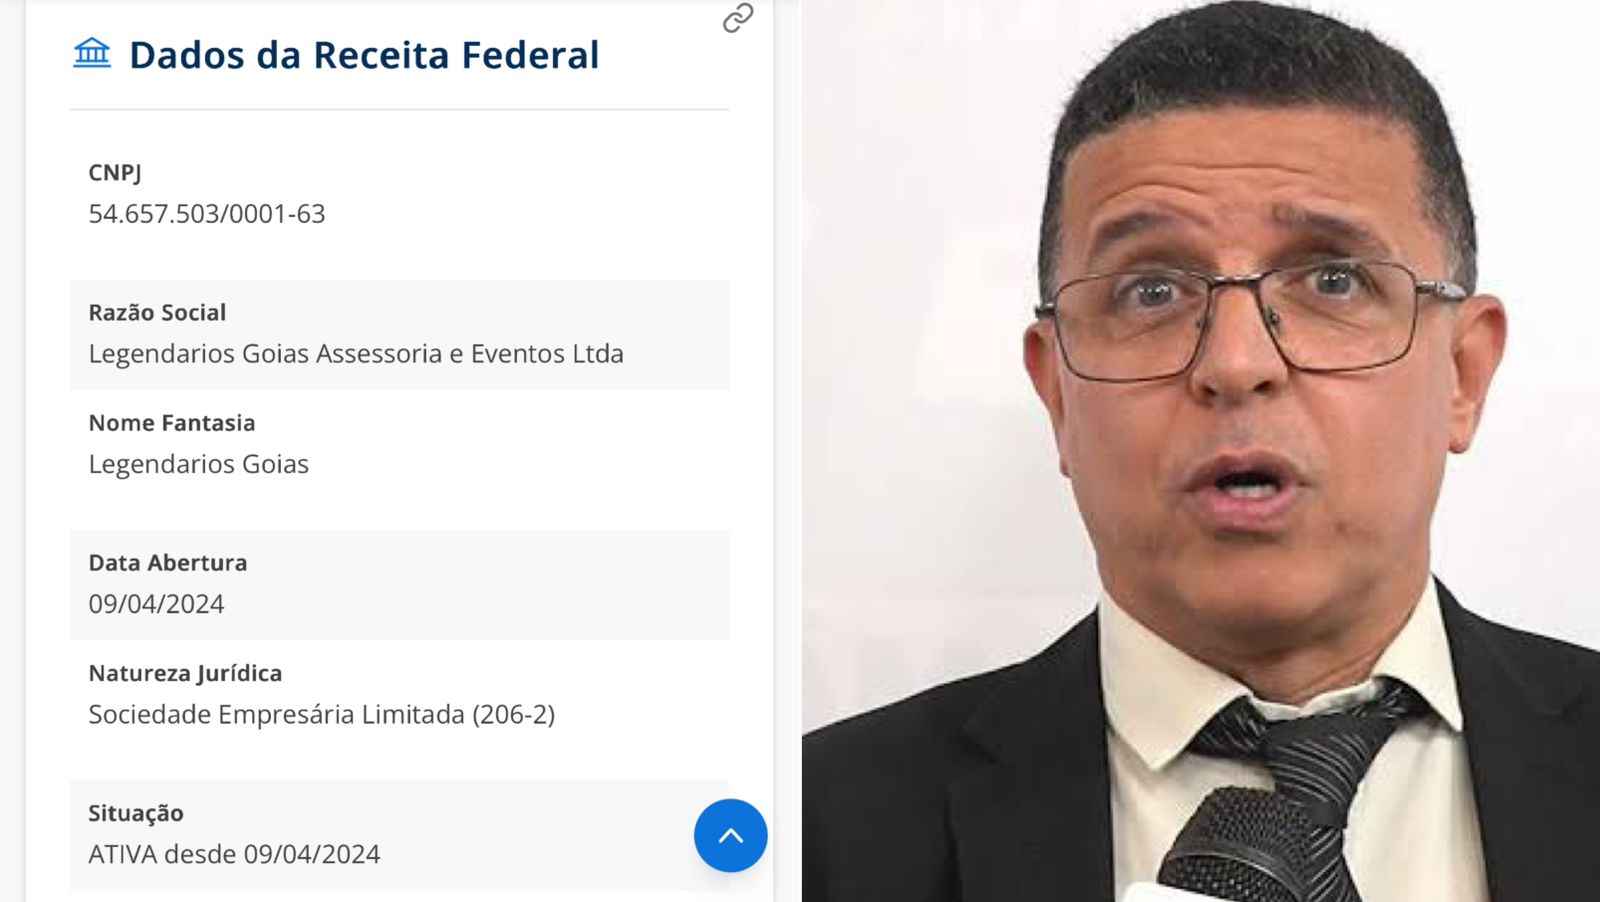
Task: Click the Nome Fantasia label
Action: click(172, 423)
